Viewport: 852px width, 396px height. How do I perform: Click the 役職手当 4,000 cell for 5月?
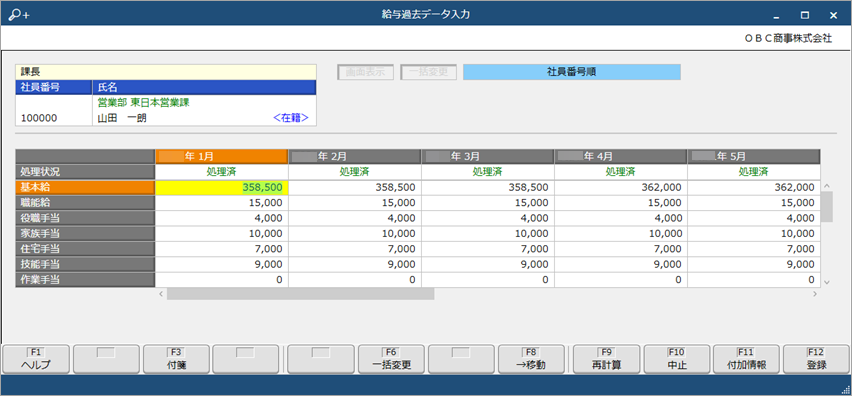[x=754, y=218]
